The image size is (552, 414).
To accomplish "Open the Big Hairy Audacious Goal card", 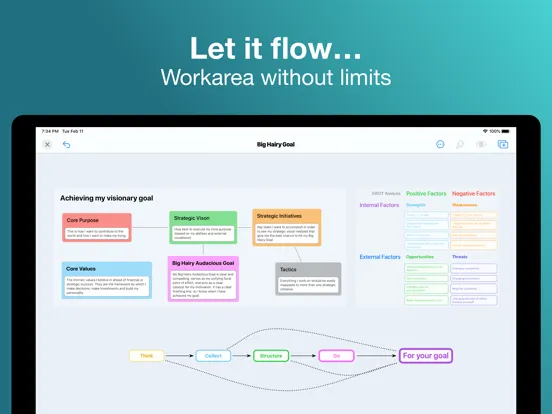I will click(203, 278).
